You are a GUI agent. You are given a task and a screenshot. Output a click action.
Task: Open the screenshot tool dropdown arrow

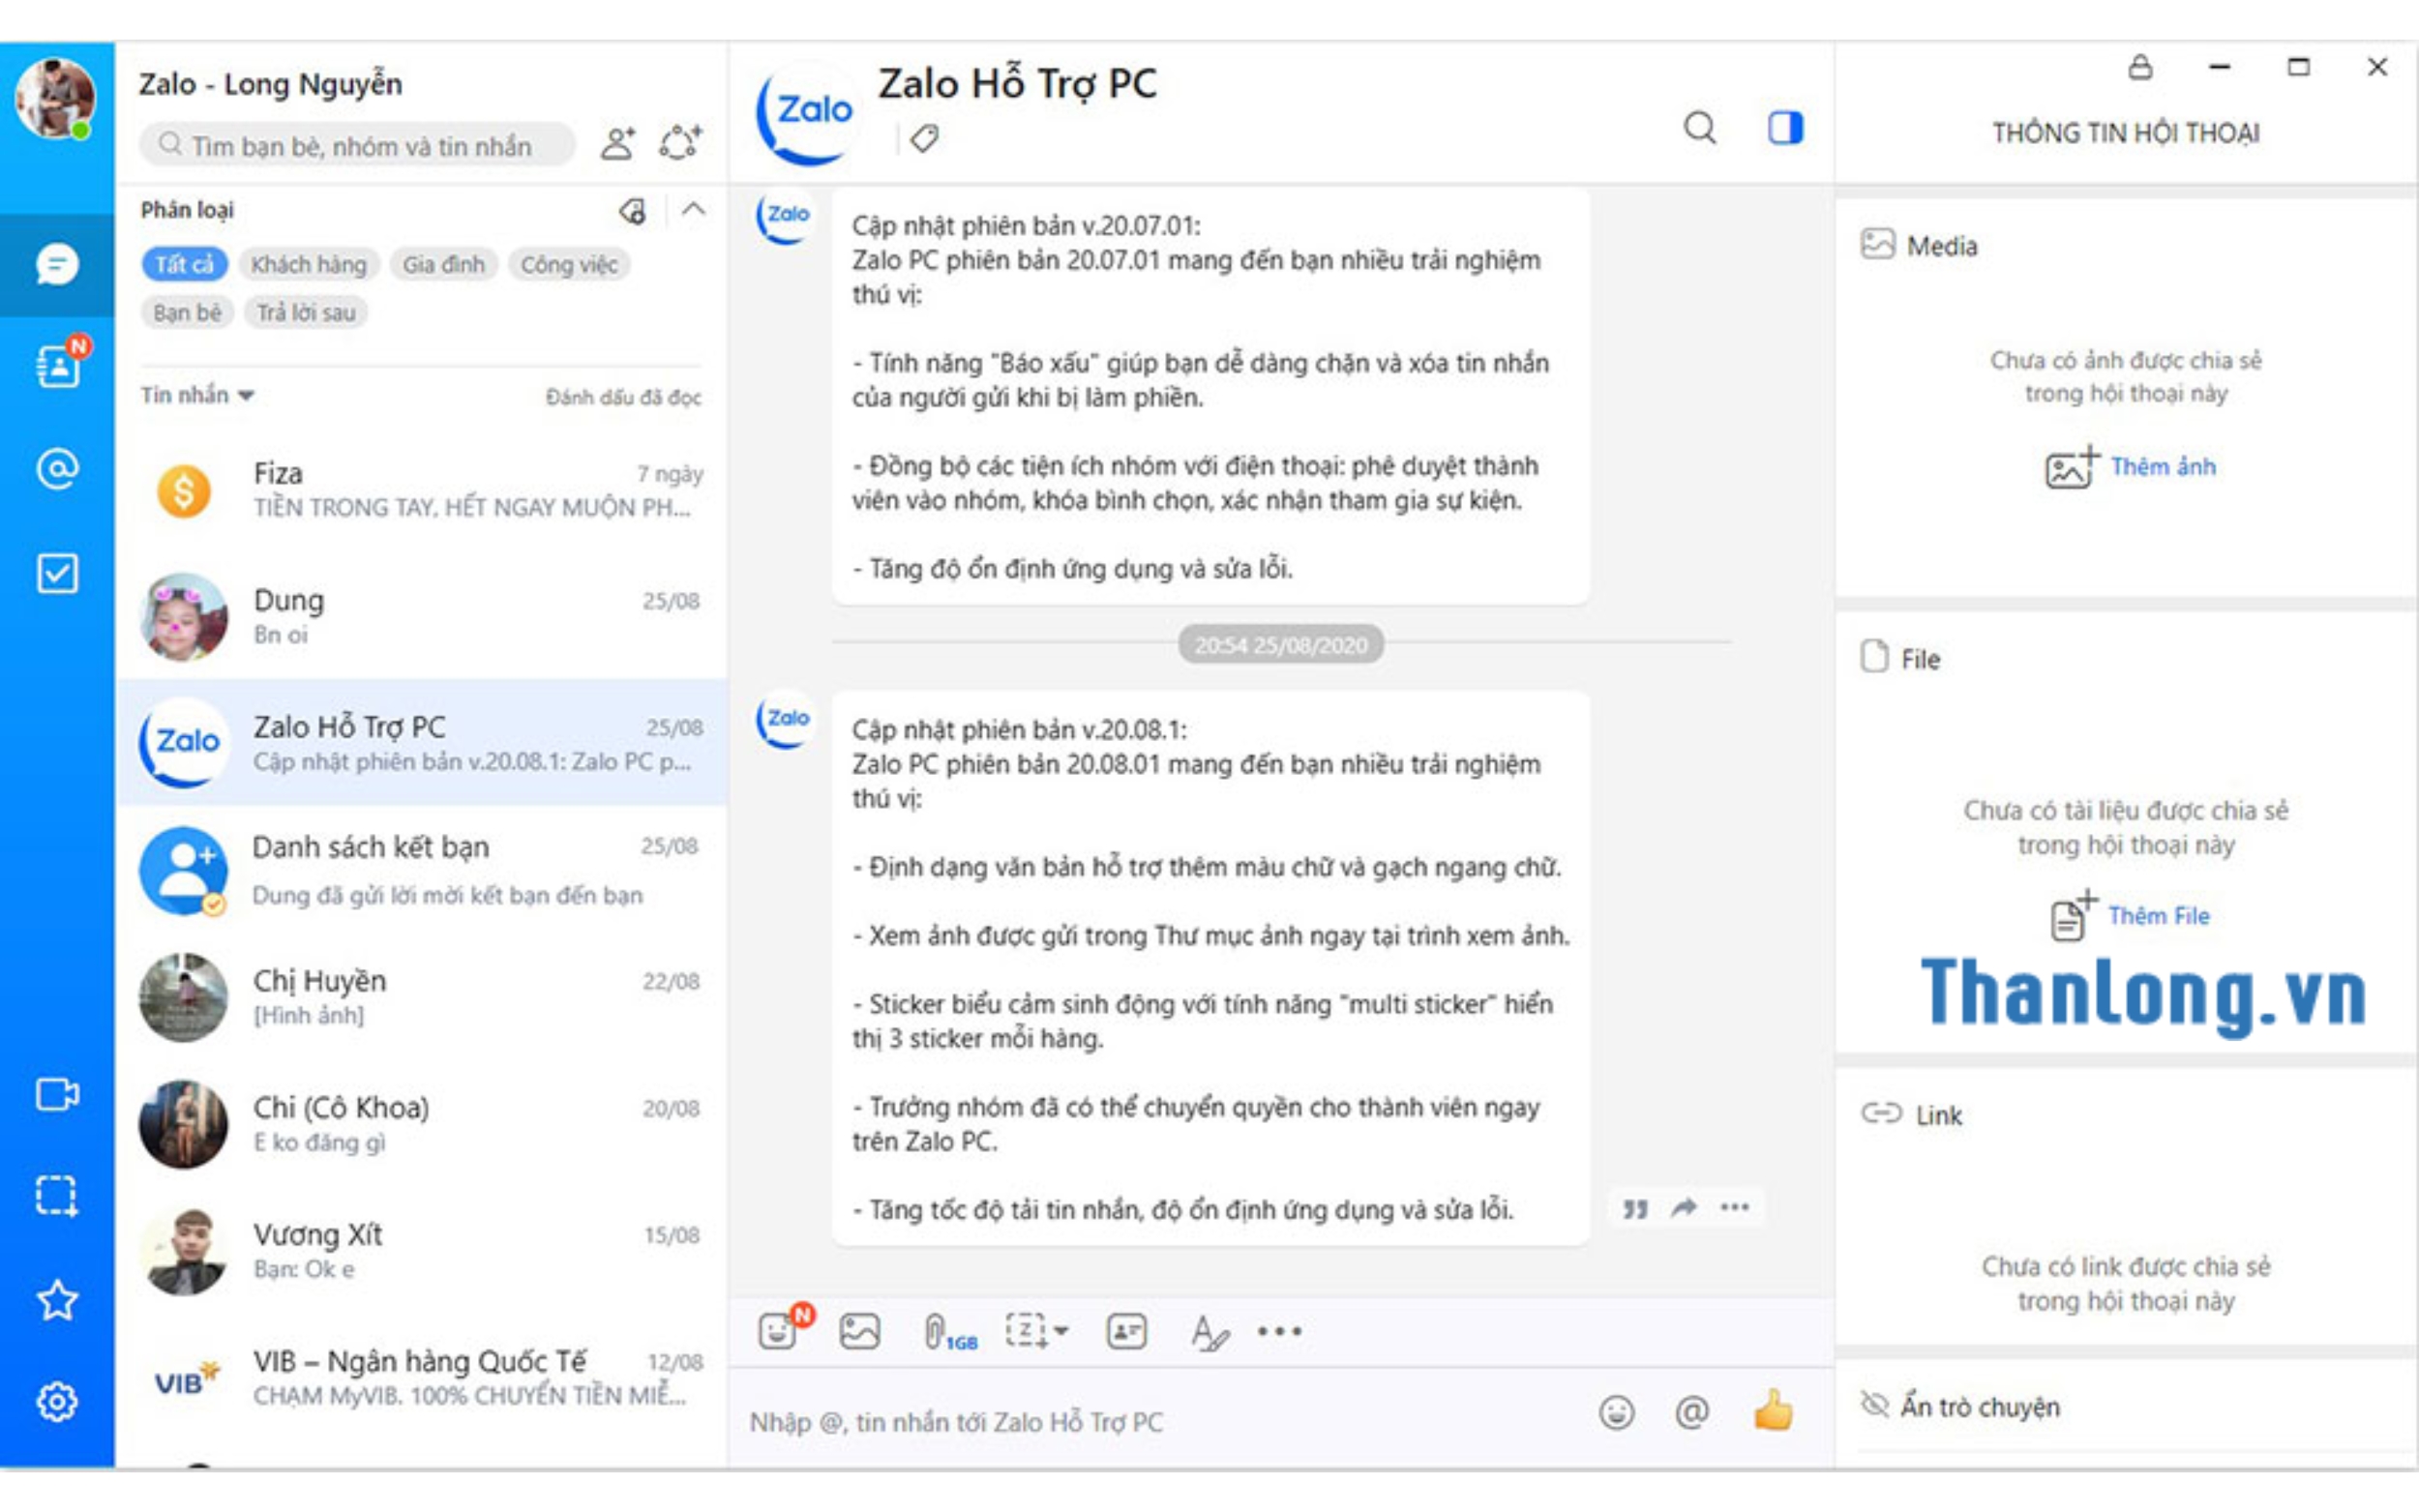1062,1331
